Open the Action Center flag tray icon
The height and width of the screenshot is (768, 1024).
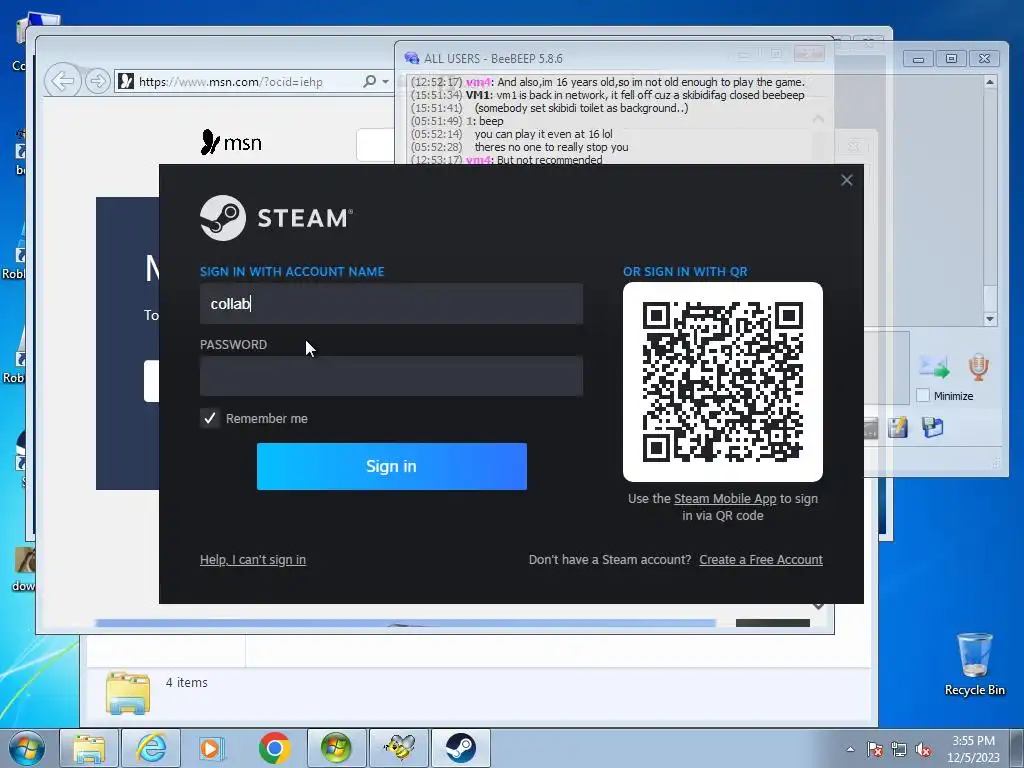tap(875, 749)
